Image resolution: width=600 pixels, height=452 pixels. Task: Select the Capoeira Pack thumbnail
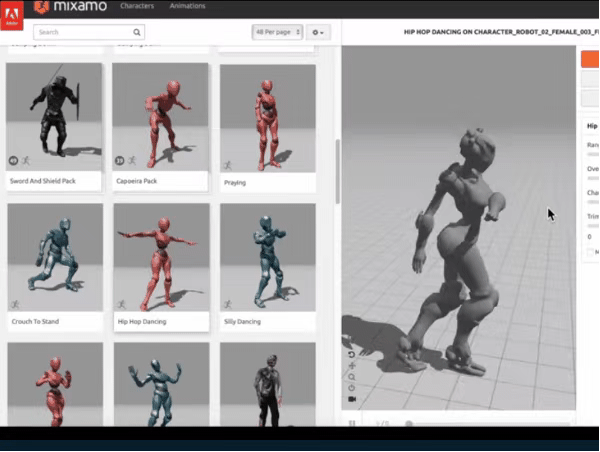point(160,117)
